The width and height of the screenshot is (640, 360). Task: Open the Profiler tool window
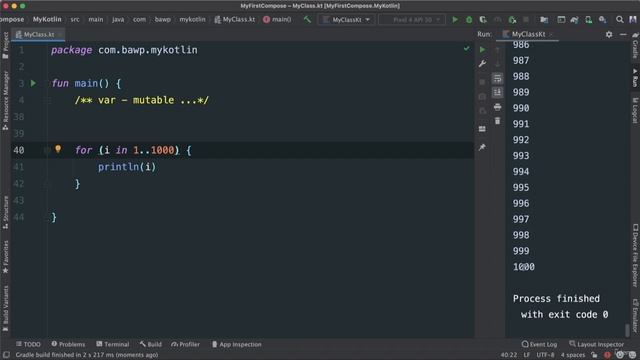pos(186,344)
